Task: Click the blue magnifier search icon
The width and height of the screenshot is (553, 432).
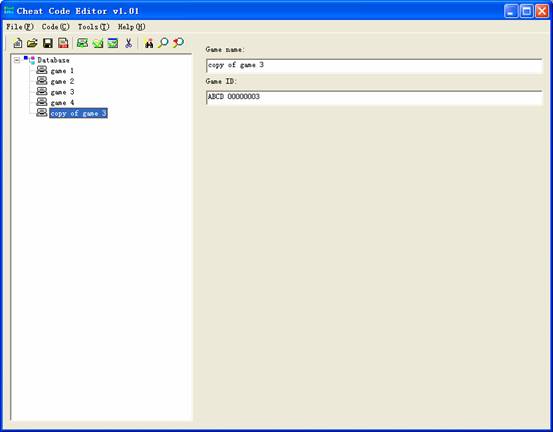Action: point(163,43)
